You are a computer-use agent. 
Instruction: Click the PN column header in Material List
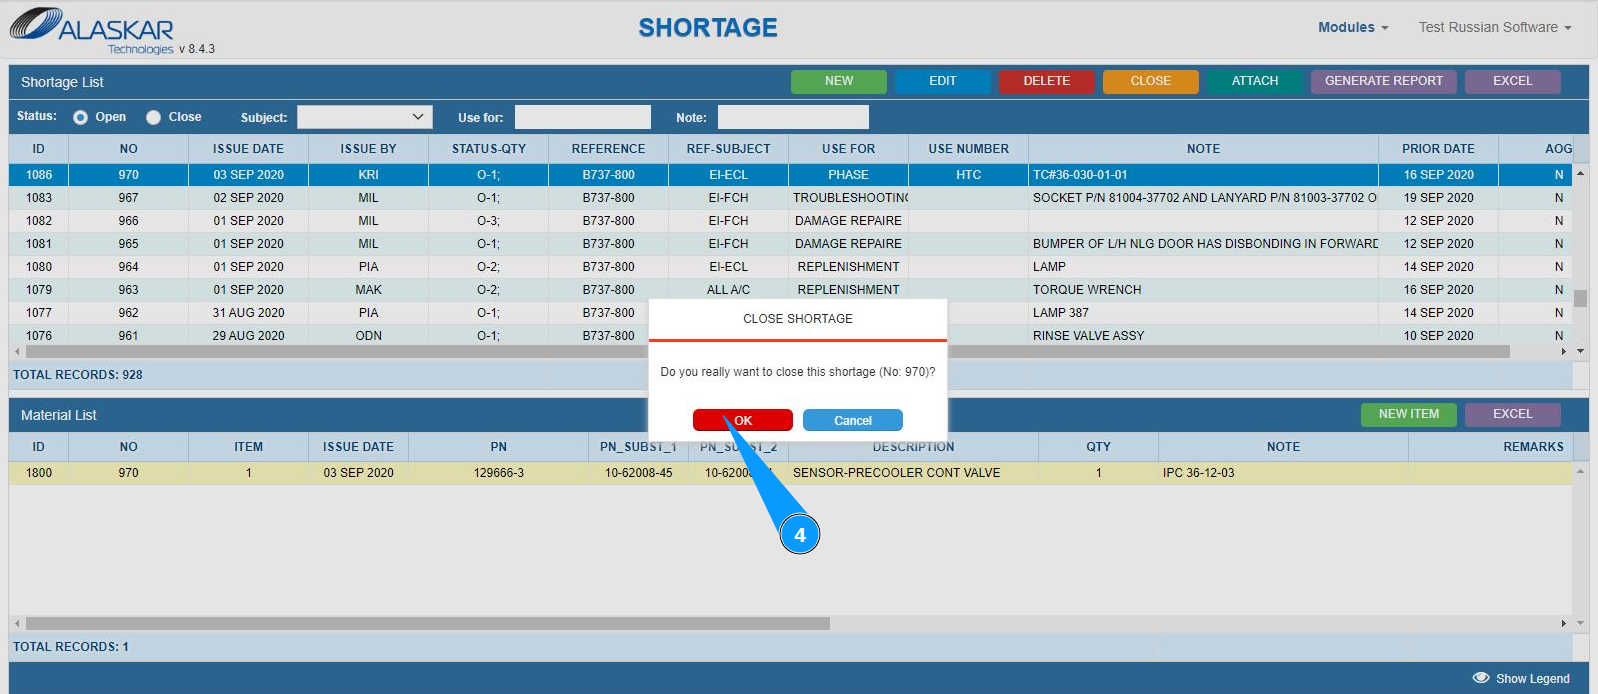click(498, 447)
